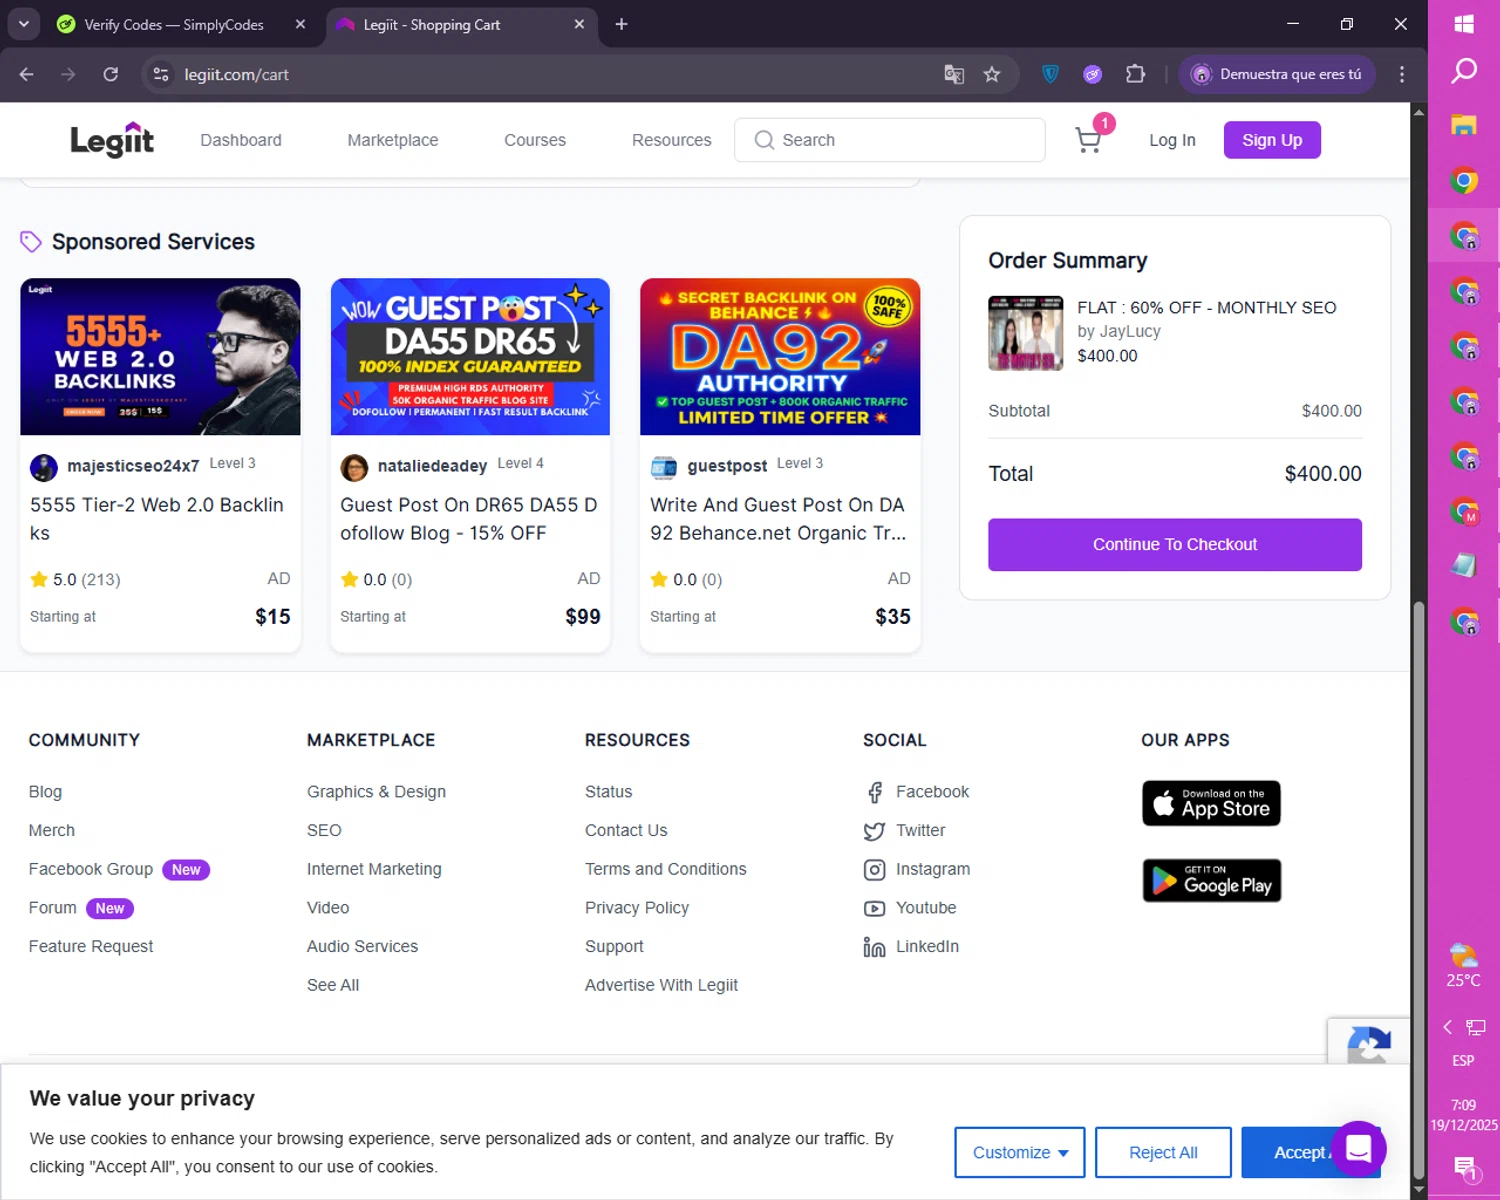Screen dimensions: 1500x1200
Task: Open the Marketplace nav menu
Action: pos(393,140)
